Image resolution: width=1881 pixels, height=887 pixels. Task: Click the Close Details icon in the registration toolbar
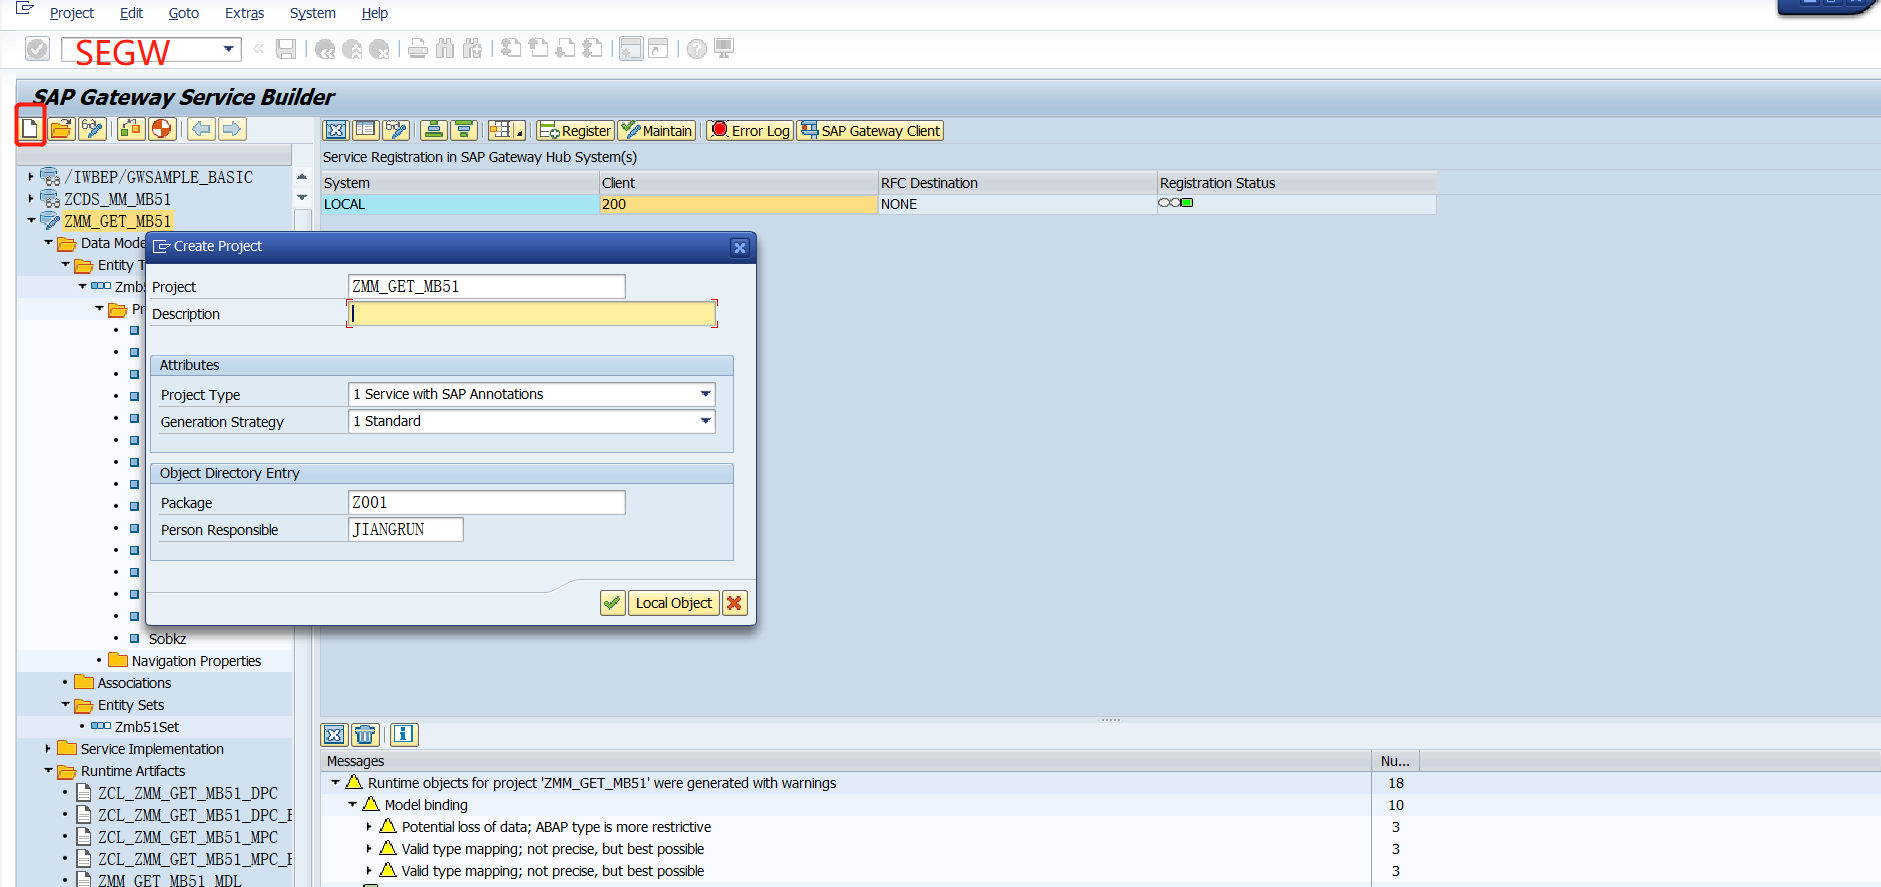click(336, 130)
